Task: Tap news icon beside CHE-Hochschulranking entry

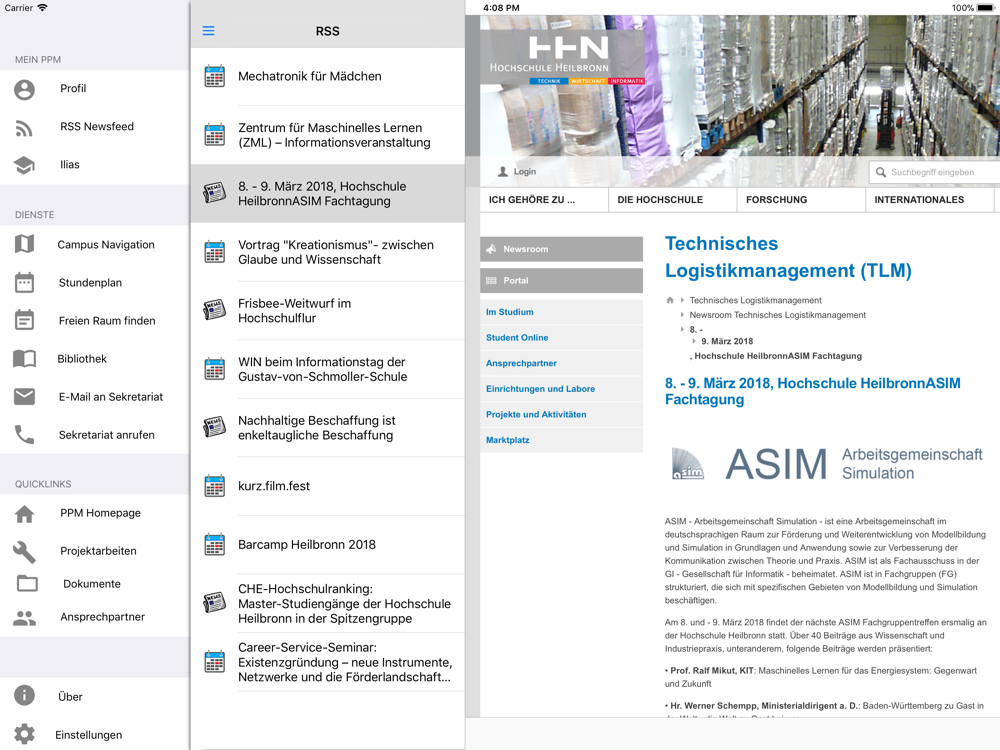Action: point(214,603)
